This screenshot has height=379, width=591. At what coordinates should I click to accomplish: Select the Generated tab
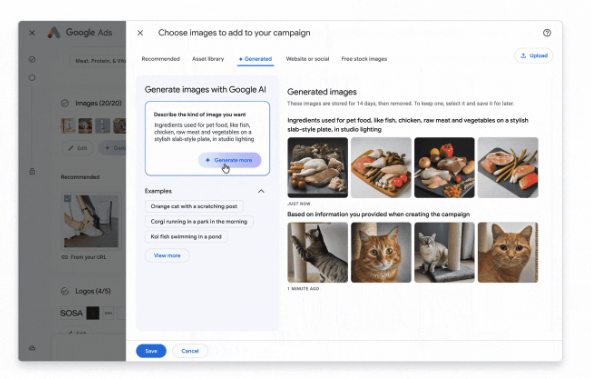pyautogui.click(x=256, y=59)
